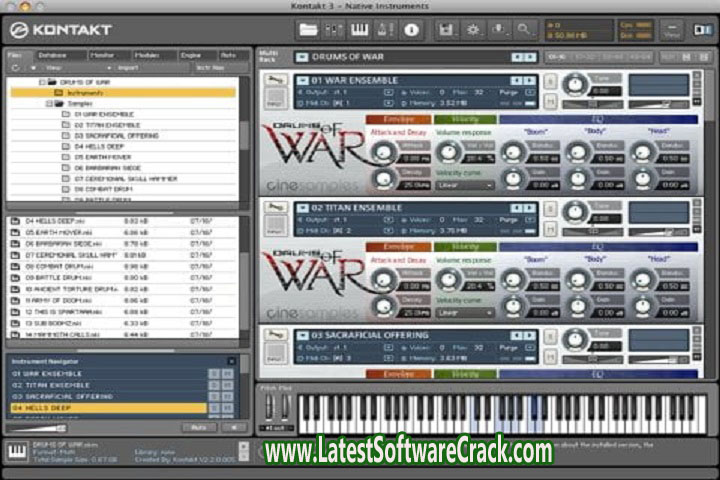Click the pitch bend wheel beside keyboard
The height and width of the screenshot is (480, 720).
click(x=270, y=407)
